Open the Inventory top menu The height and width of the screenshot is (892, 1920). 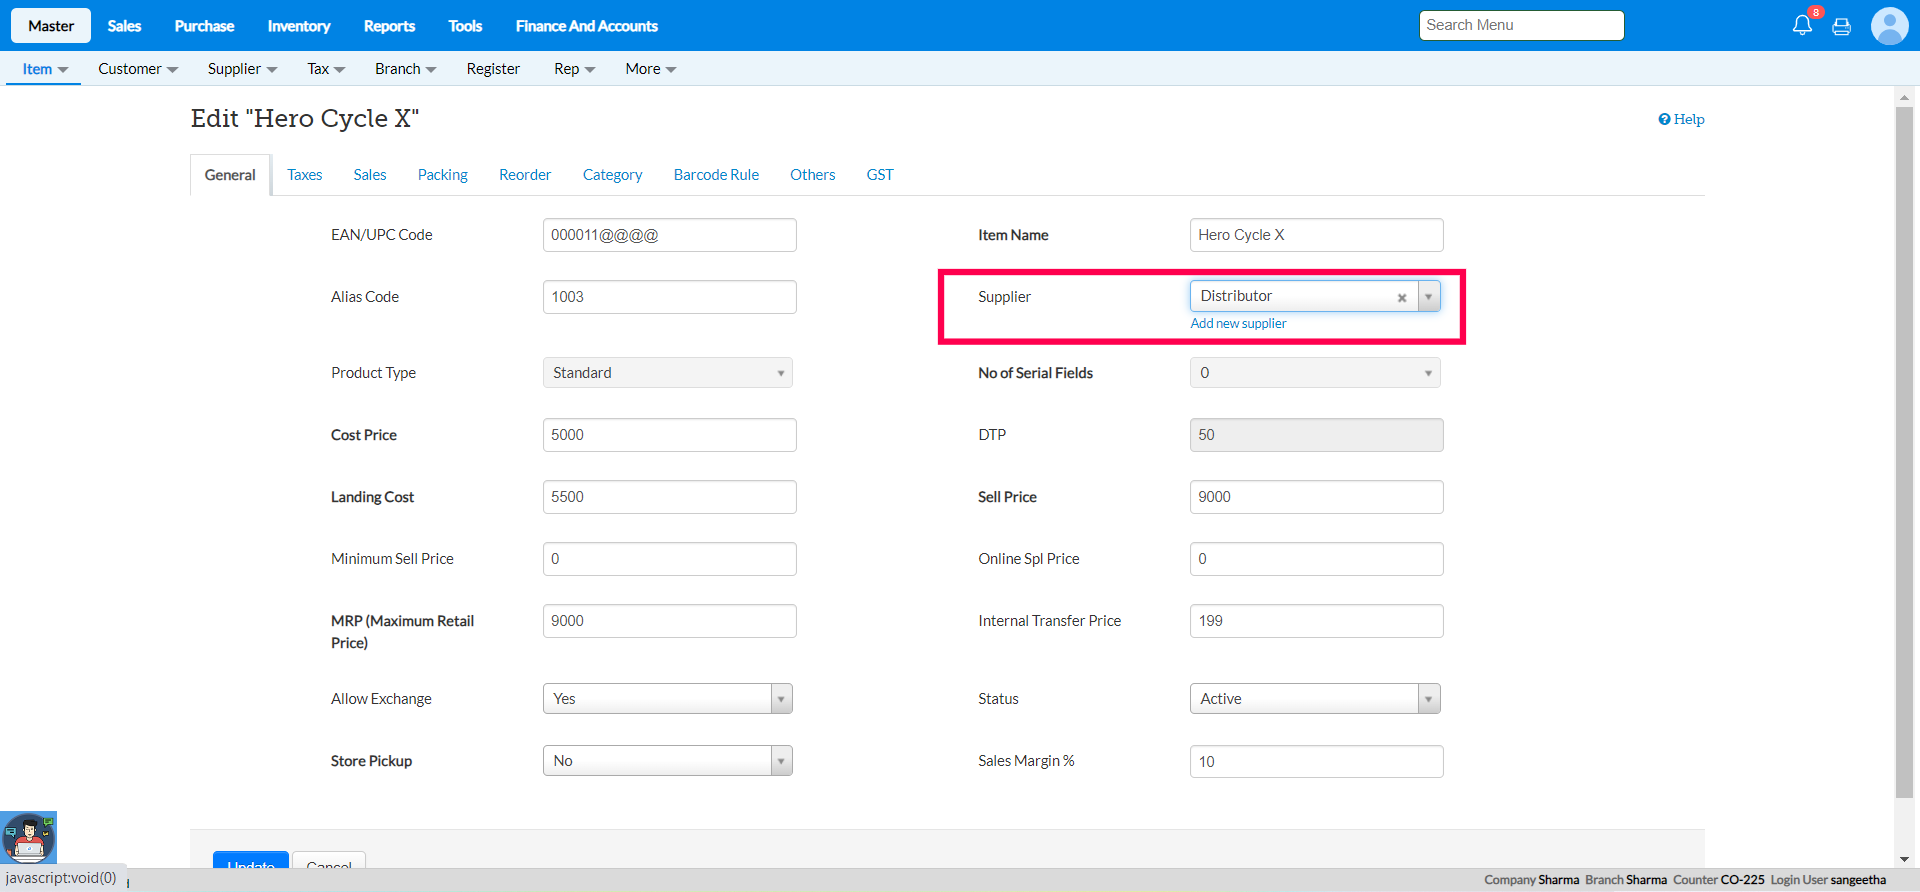tap(298, 26)
